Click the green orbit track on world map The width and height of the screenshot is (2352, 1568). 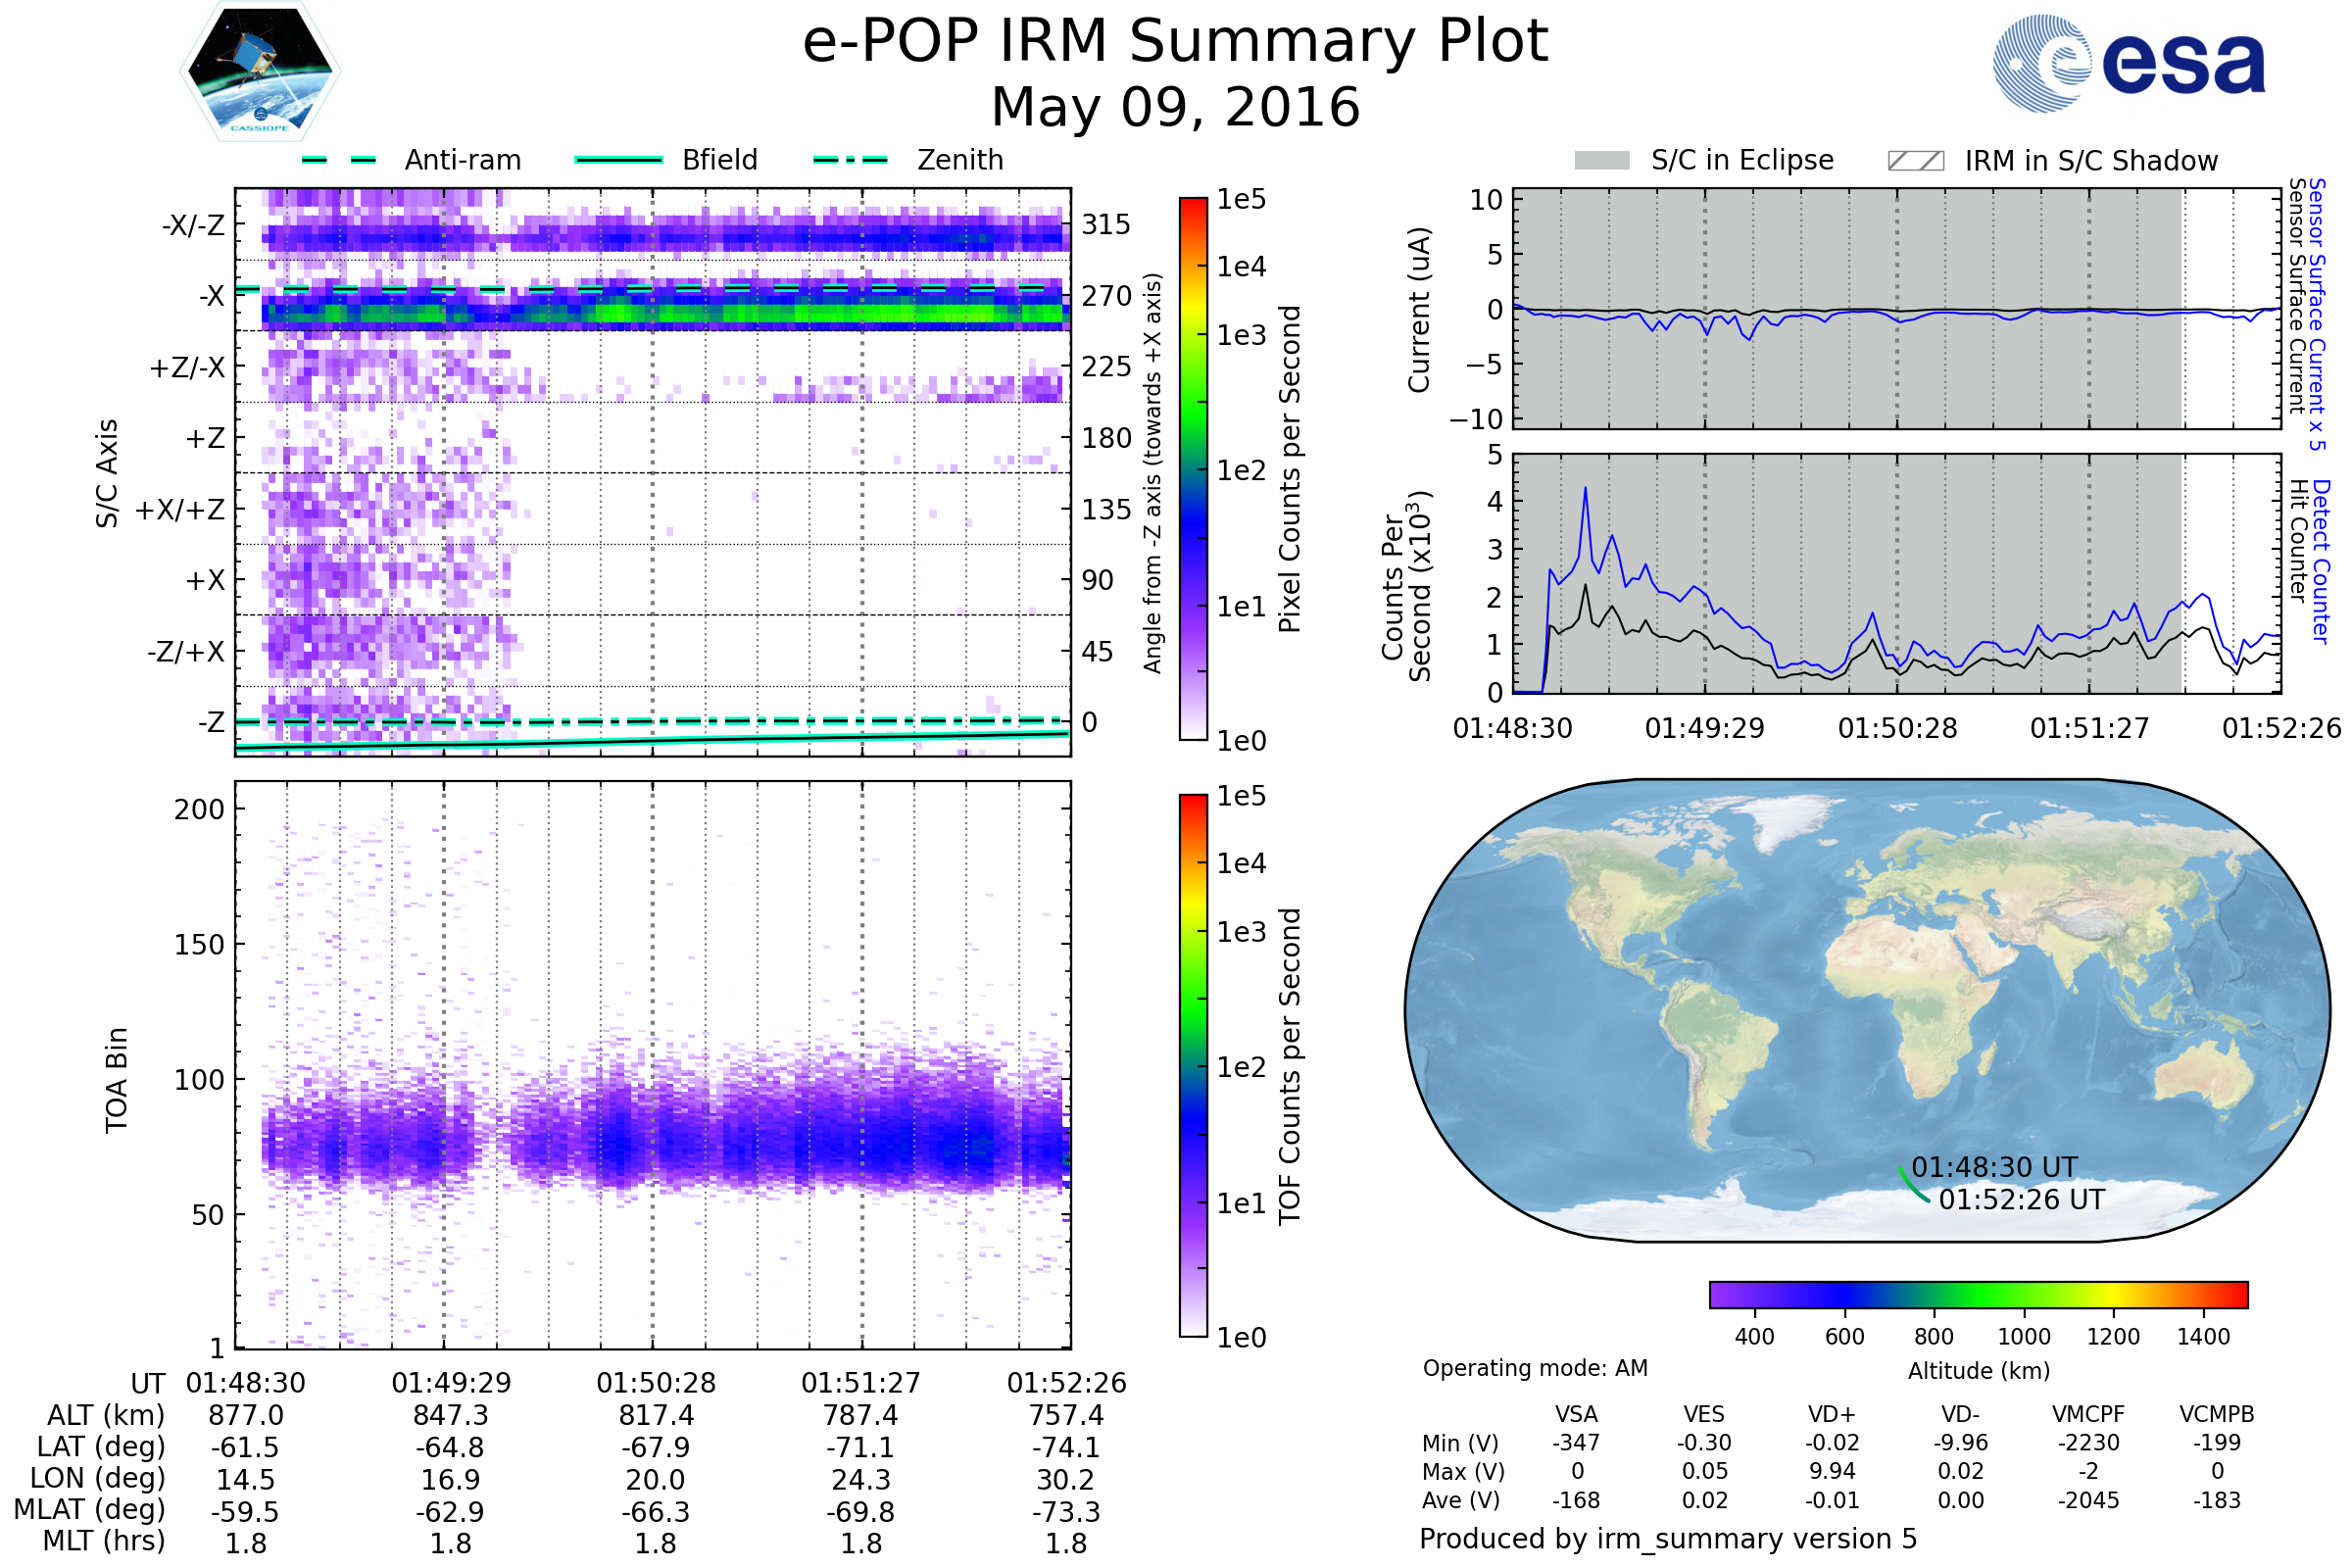pos(1911,1186)
